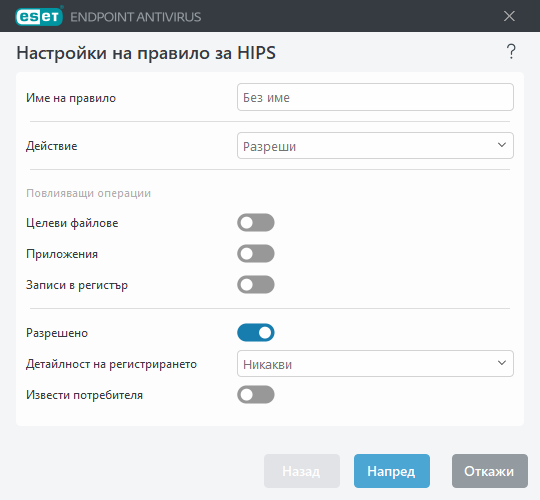Disable the Разрешено toggle
The width and height of the screenshot is (540, 500).
pyautogui.click(x=256, y=333)
